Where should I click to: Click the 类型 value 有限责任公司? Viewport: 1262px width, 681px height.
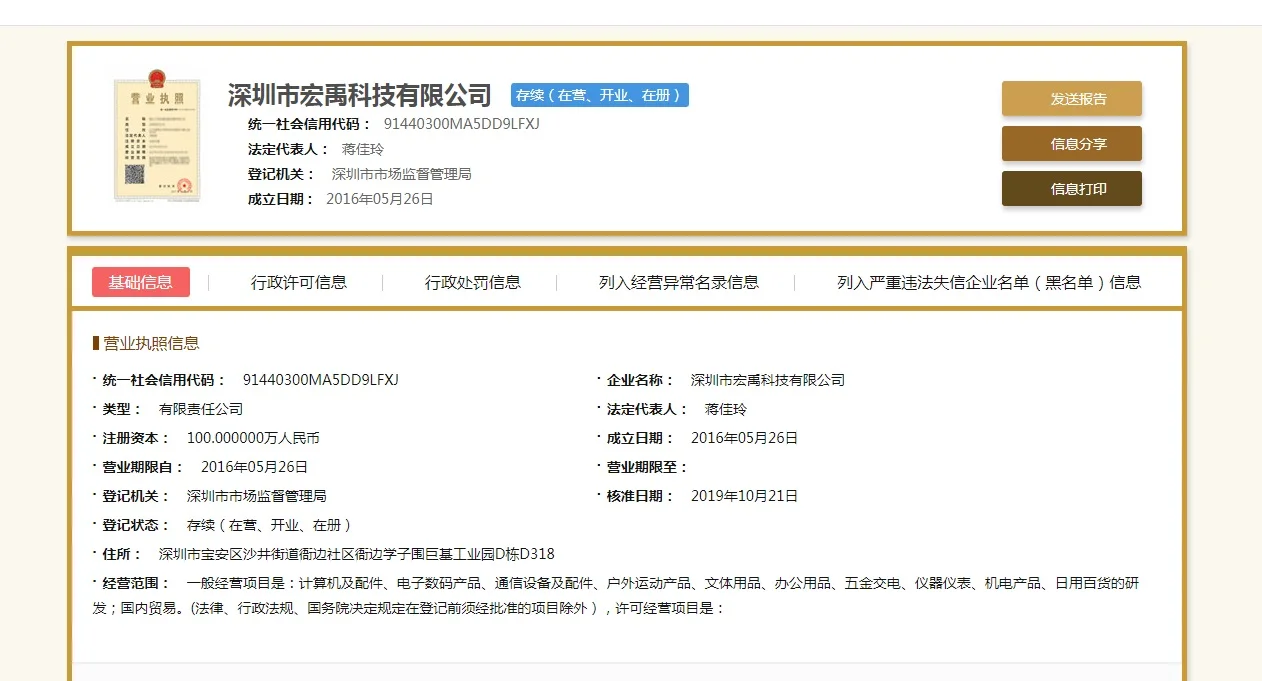201,409
